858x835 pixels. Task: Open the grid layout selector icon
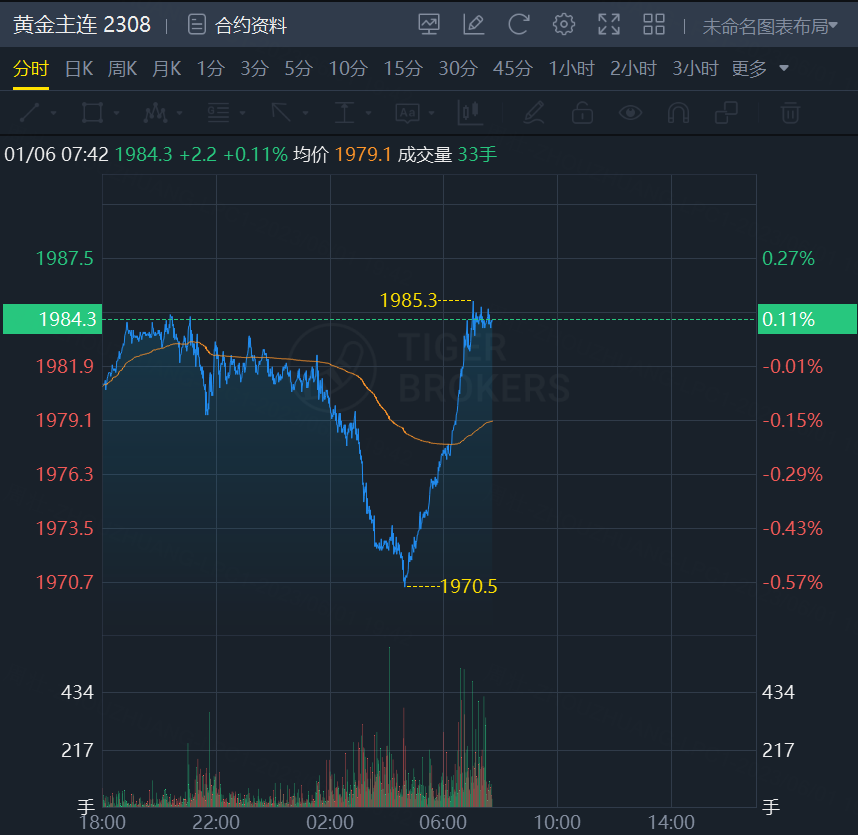654,25
